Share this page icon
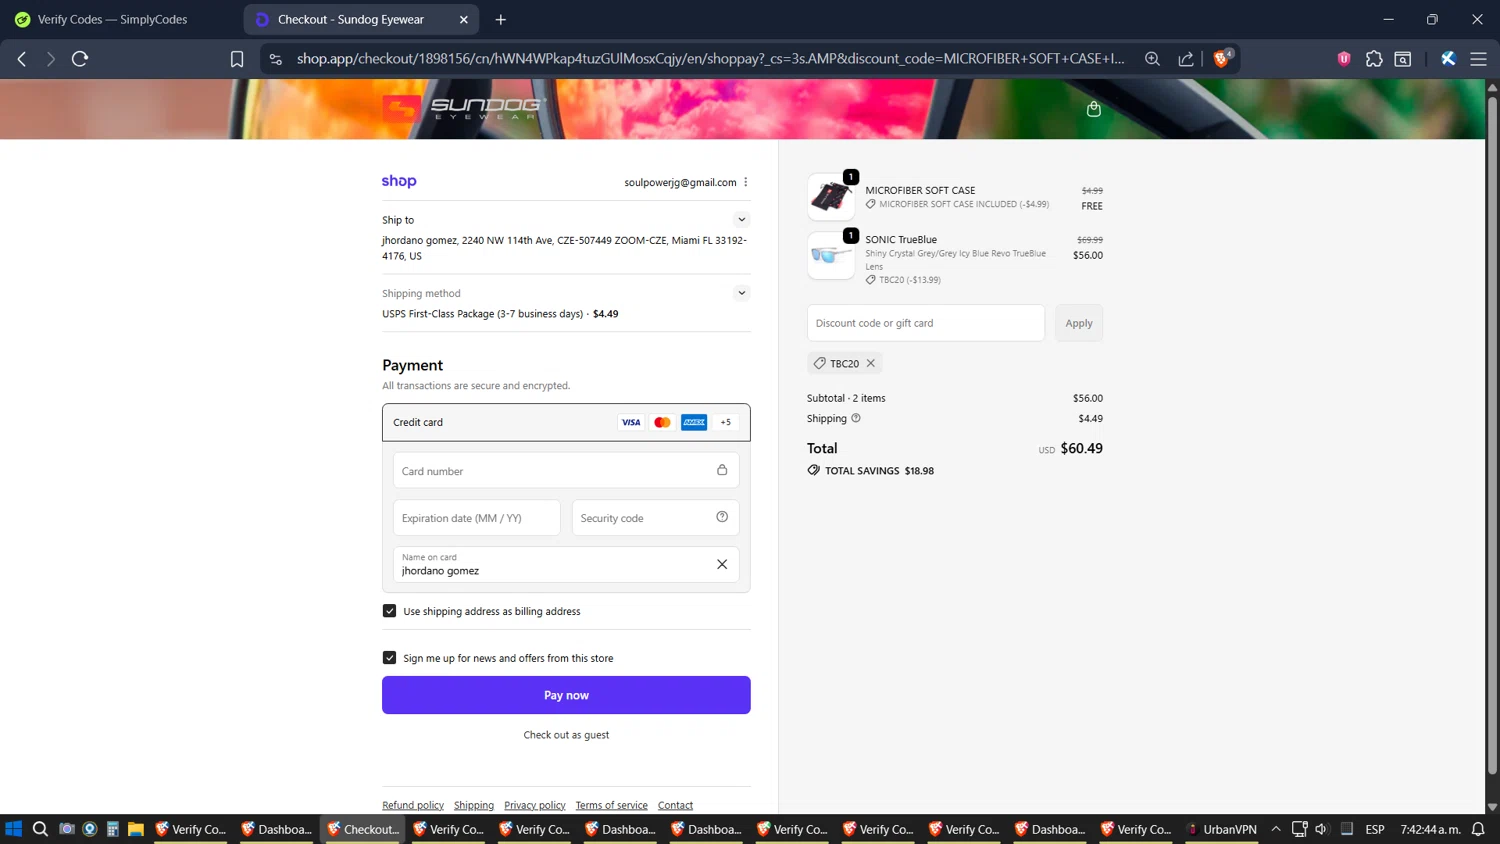The width and height of the screenshot is (1500, 844). click(x=1186, y=59)
